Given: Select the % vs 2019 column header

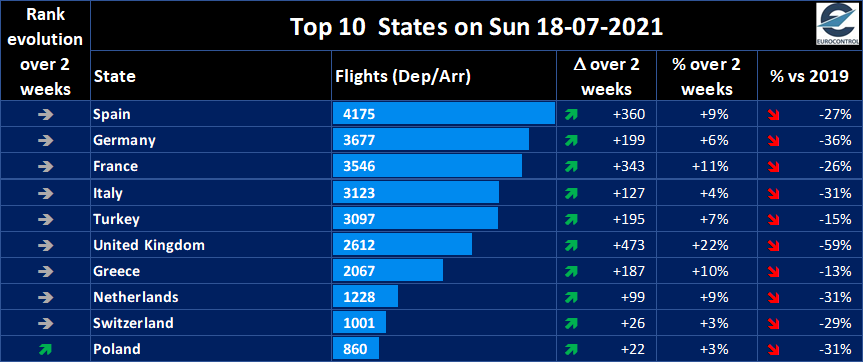Looking at the screenshot, I should (809, 76).
